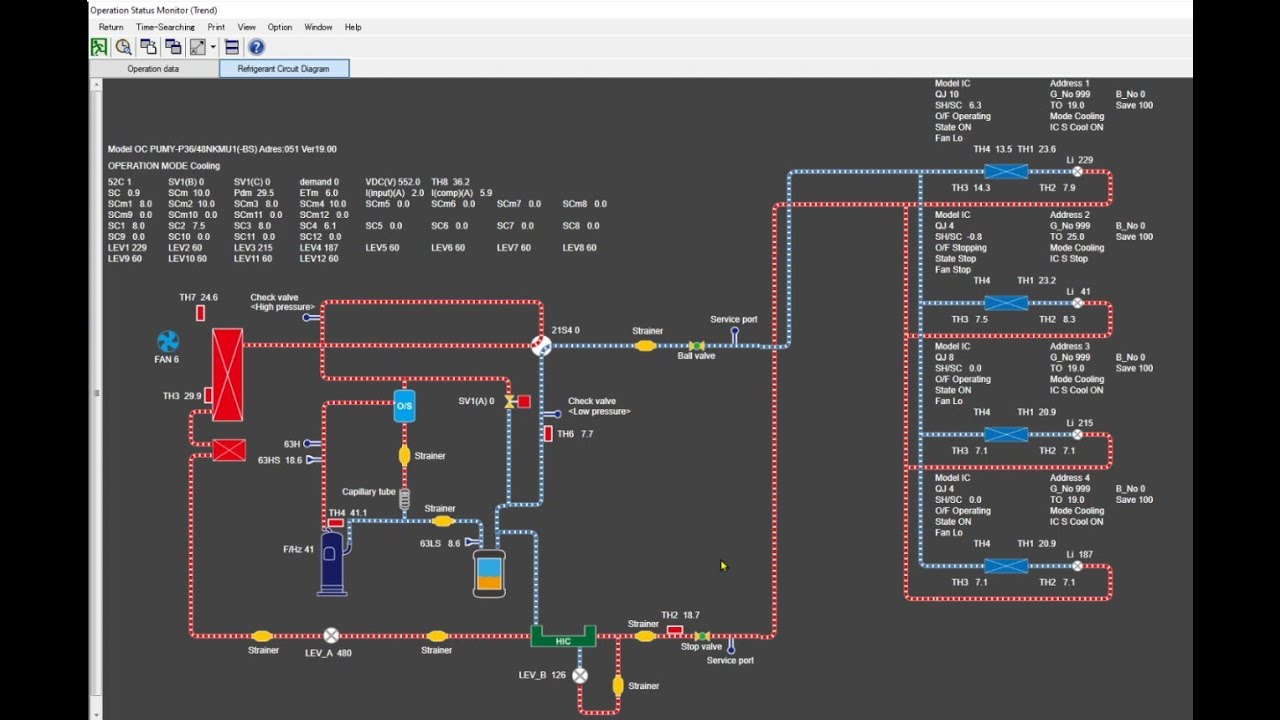Switch to the Operation data tab
Image resolution: width=1280 pixels, height=720 pixels.
(153, 69)
